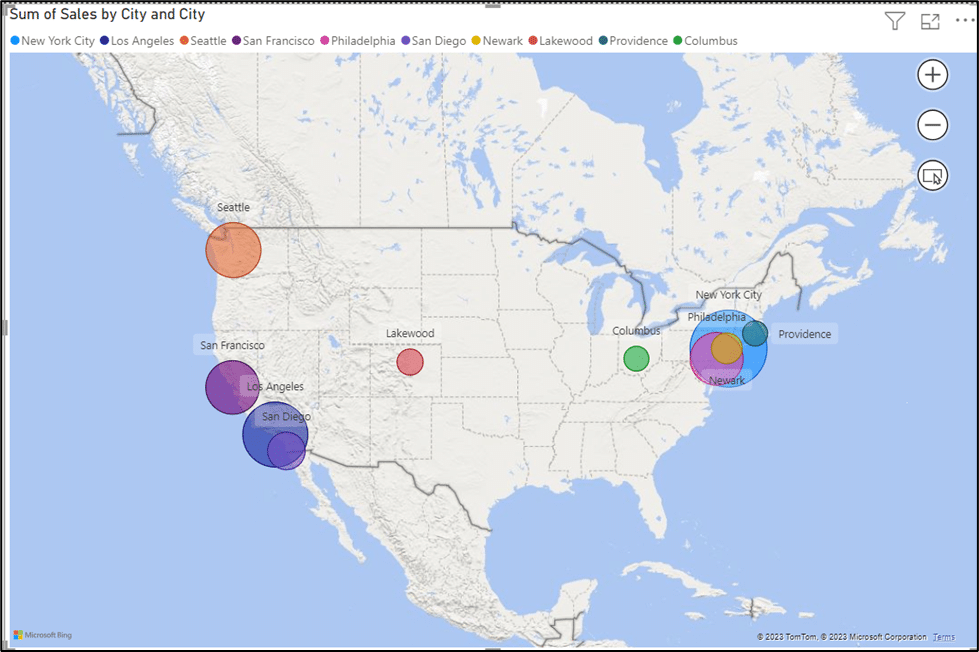
Task: Select the Seattle sales bubble on the map
Action: coord(234,249)
